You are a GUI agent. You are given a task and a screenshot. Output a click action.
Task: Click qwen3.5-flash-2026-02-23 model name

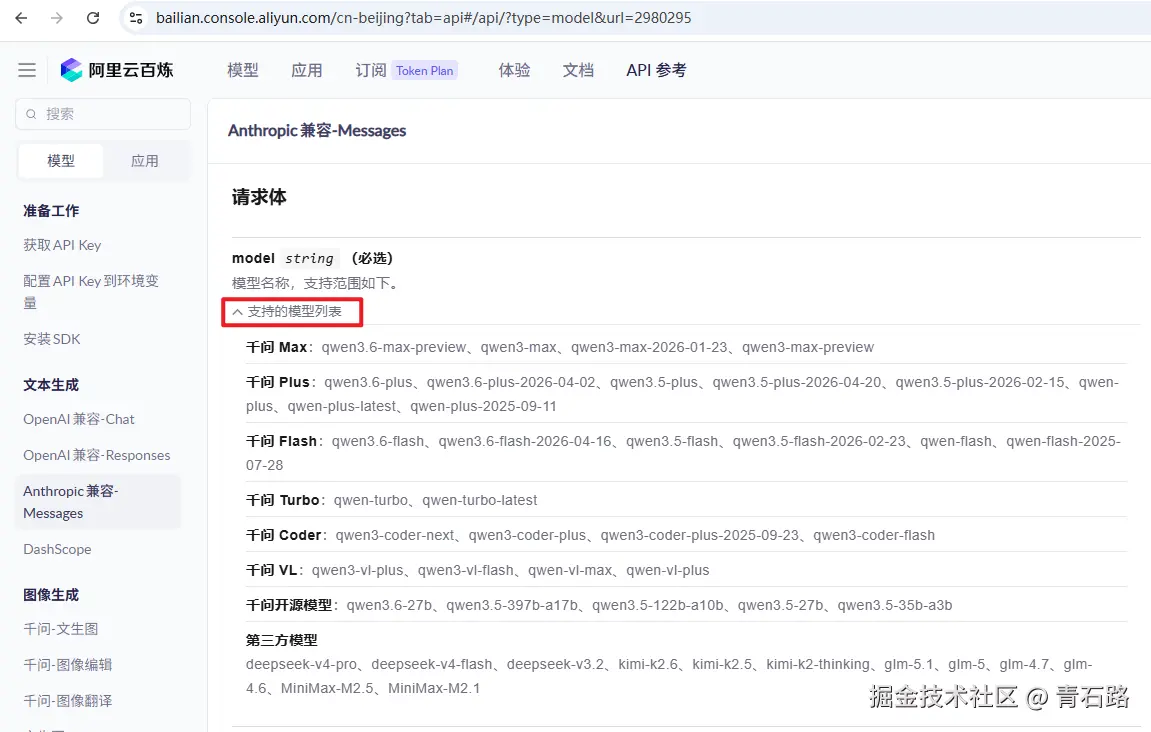819,441
